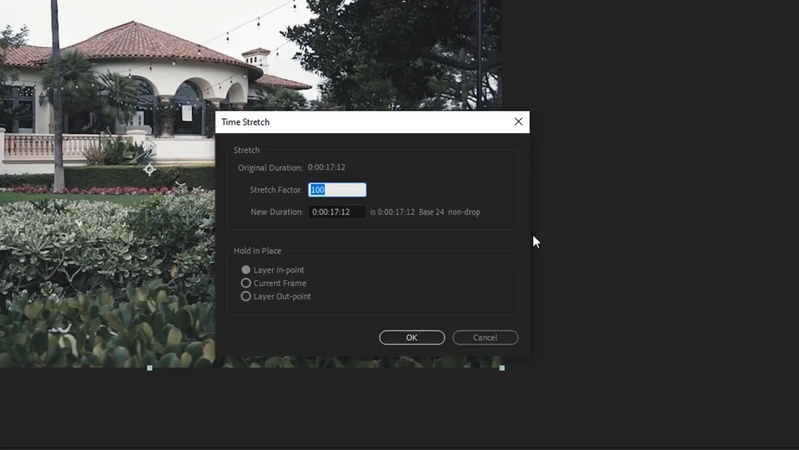Click the "New Duration:" label
The height and width of the screenshot is (450, 799).
[x=277, y=212]
